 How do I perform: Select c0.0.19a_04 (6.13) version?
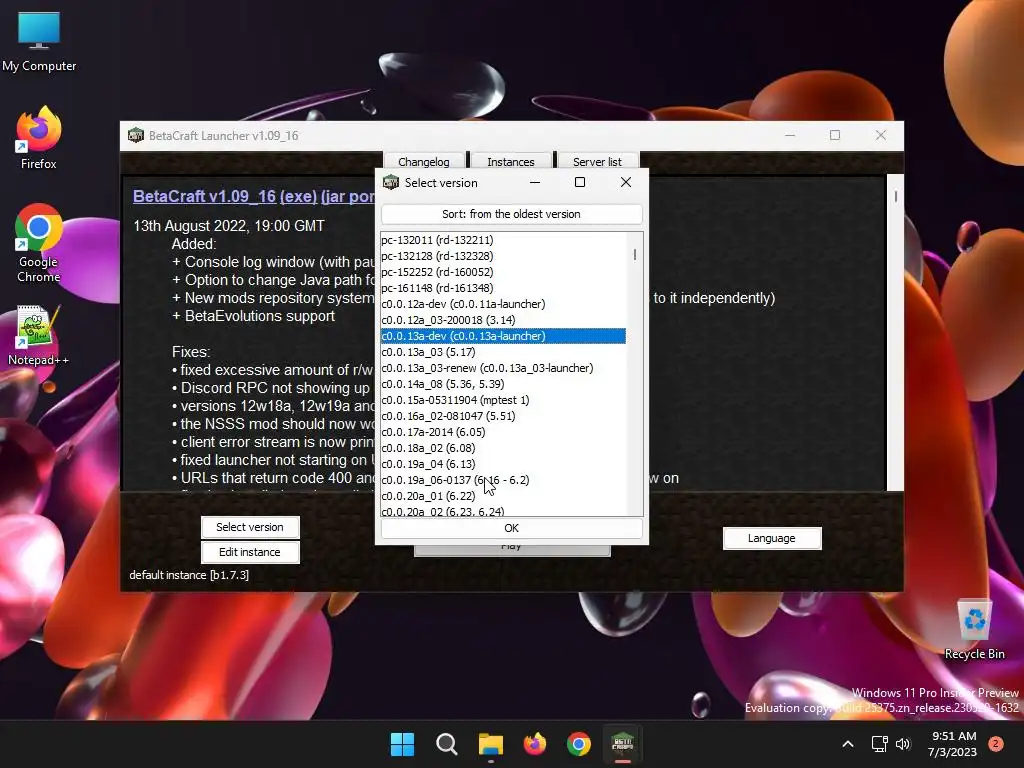tap(504, 464)
